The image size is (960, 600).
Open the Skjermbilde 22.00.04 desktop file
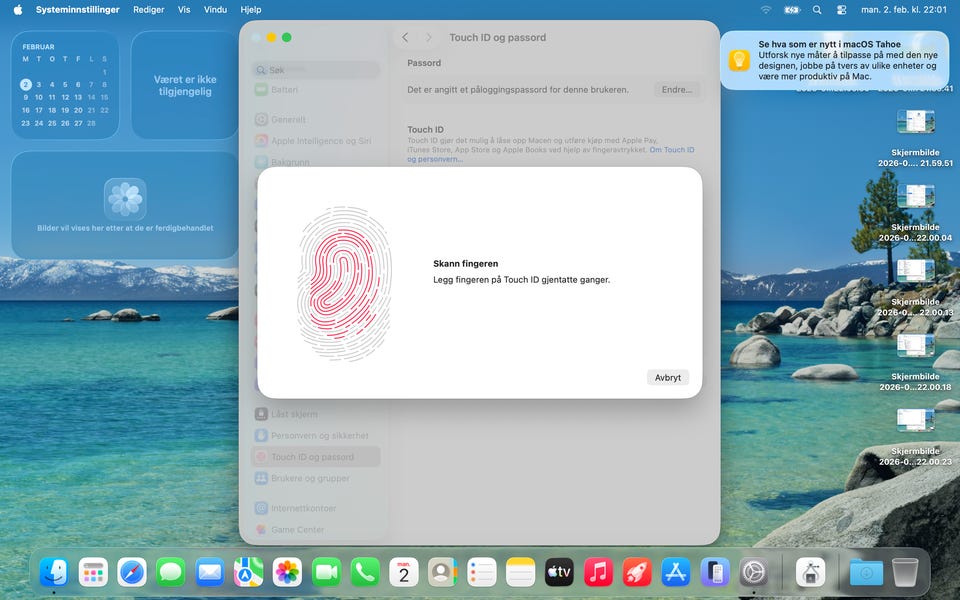tap(915, 198)
